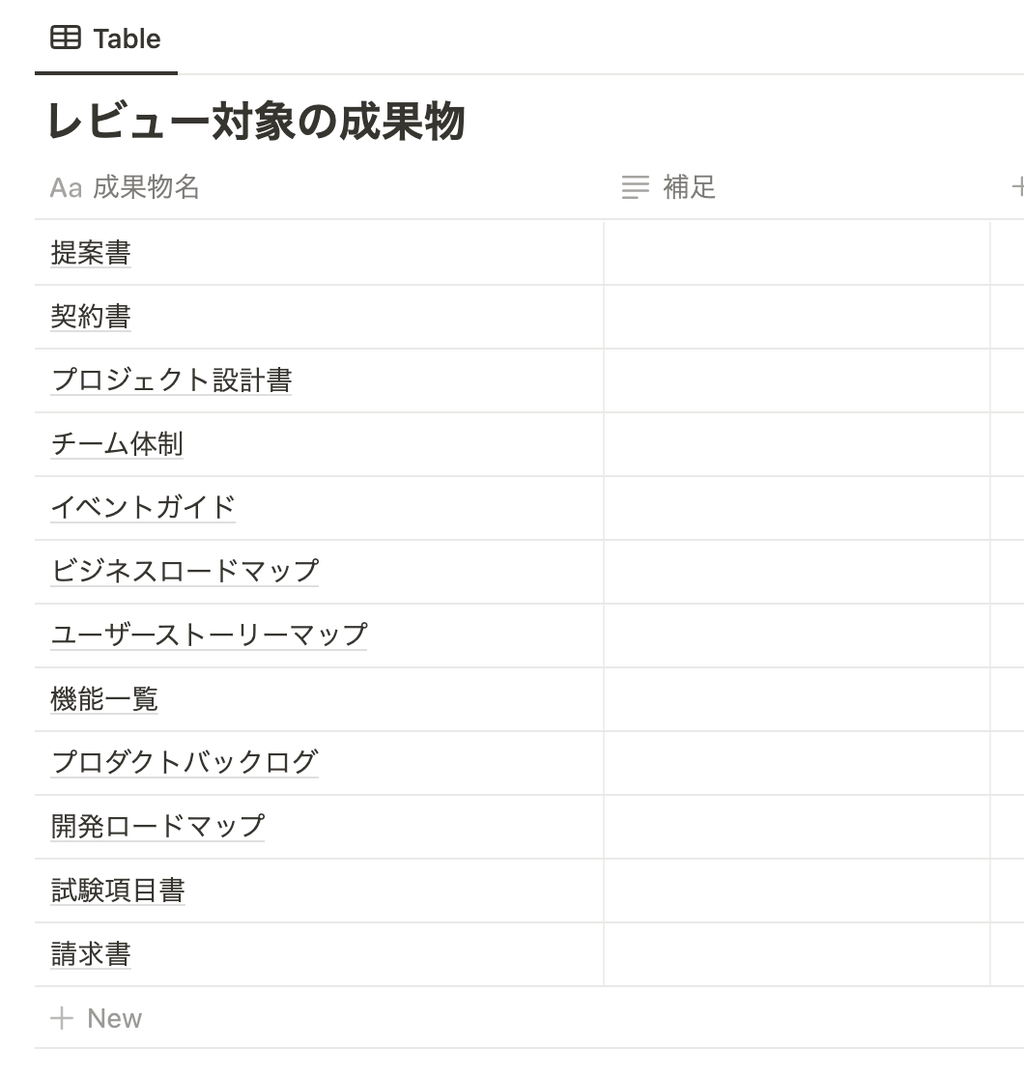This screenshot has height=1072, width=1024.
Task: Open ビジネスロードマップ page
Action: [x=185, y=571]
